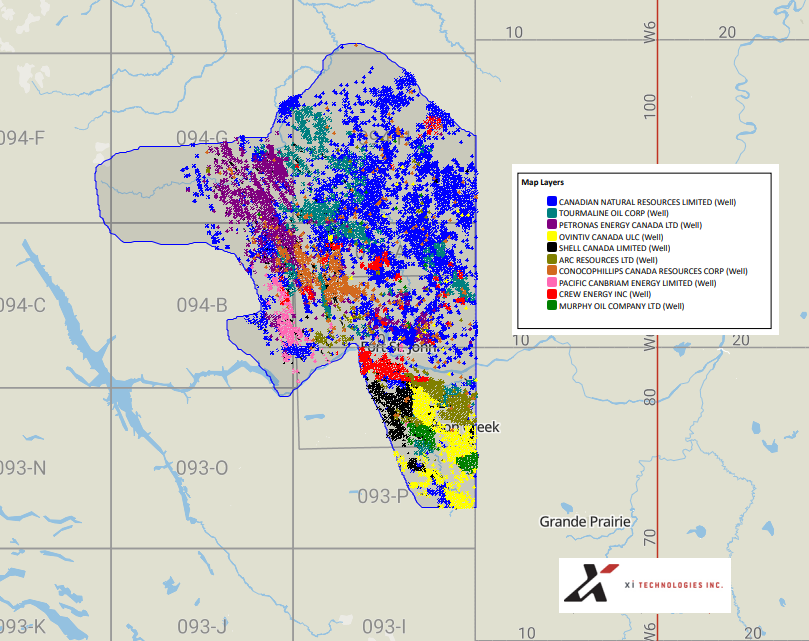Screen dimensions: 809x641
Task: Toggle the Shell Canada Limited layer entry
Action: click(x=610, y=246)
